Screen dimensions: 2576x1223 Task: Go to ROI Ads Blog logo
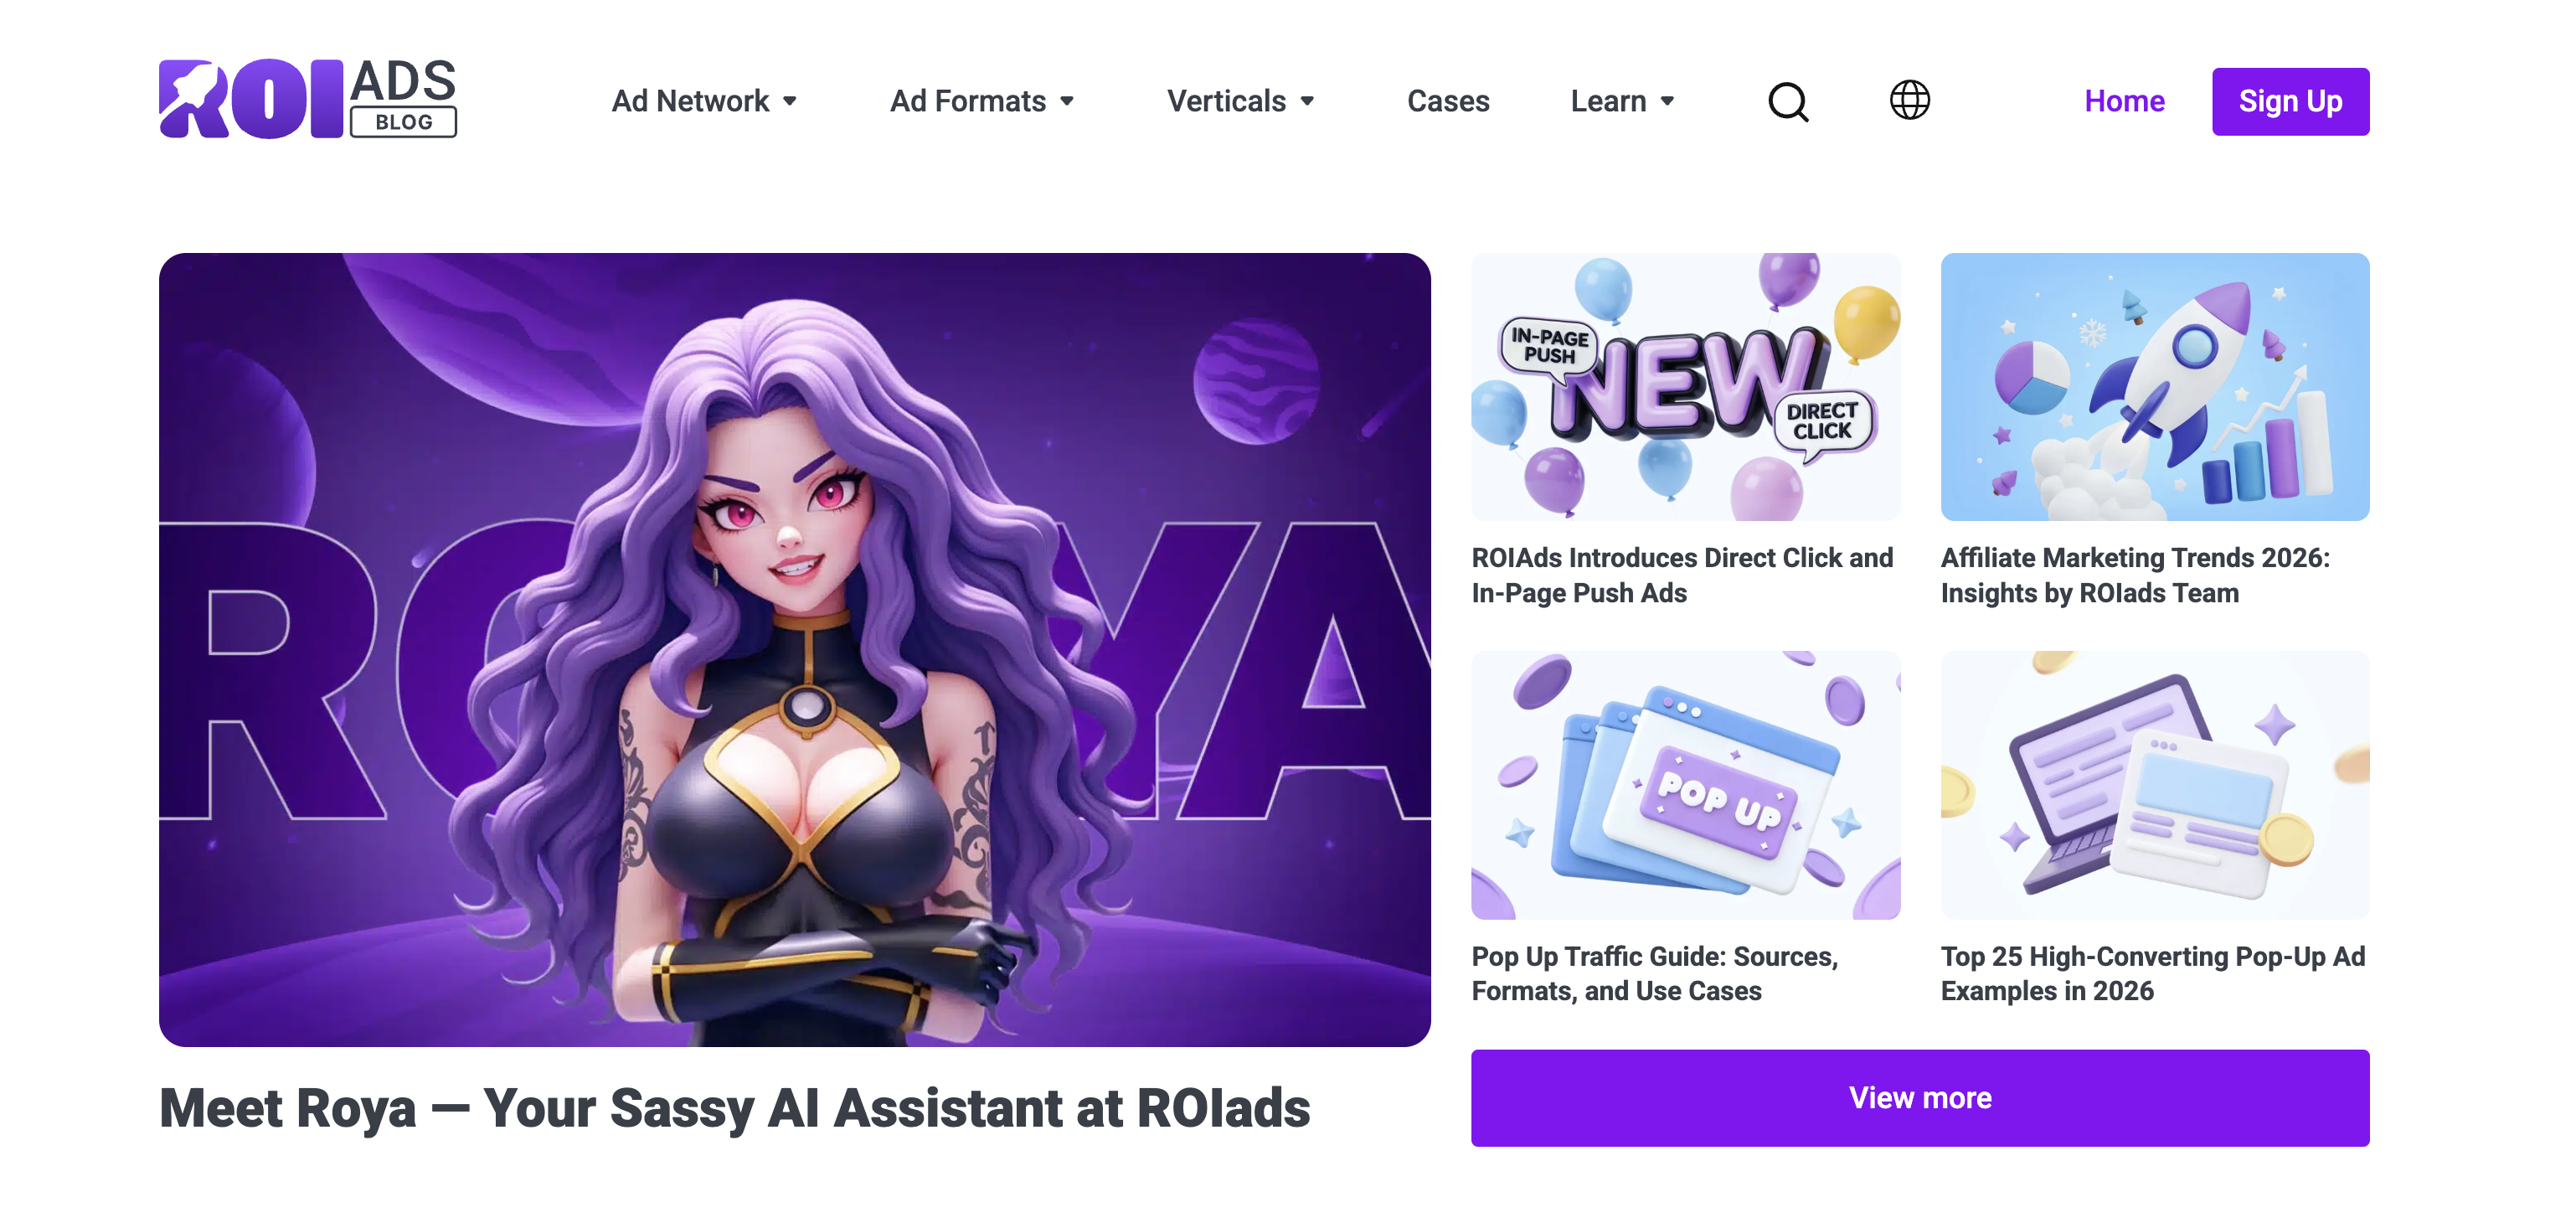(x=308, y=98)
